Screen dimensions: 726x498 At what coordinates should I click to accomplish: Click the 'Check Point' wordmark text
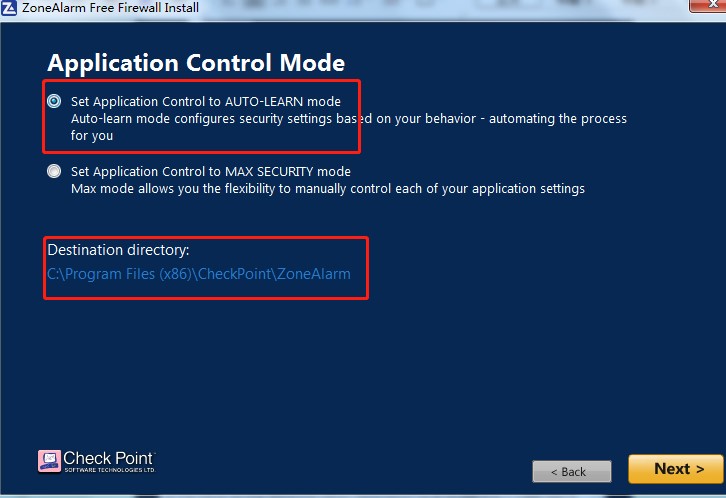[108, 458]
